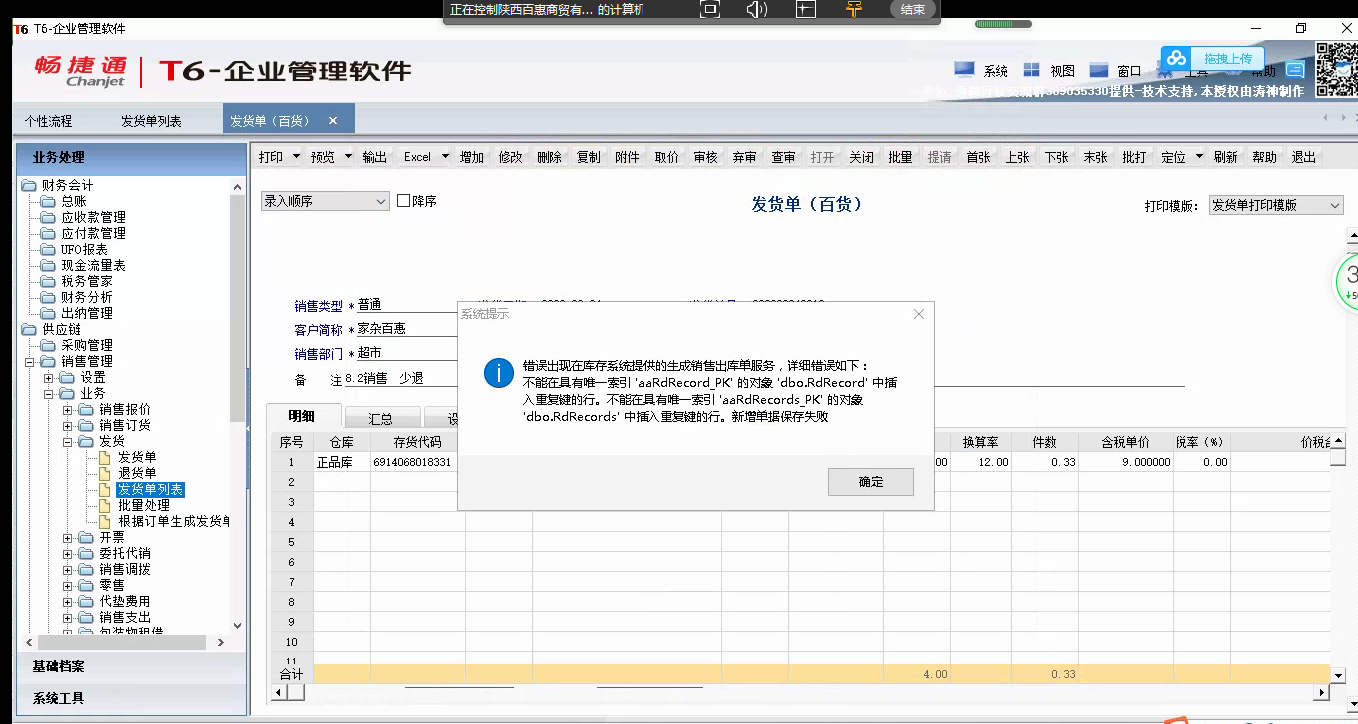Screen dimensions: 1358x724
Task: Open the 总账 folder
Action: point(73,201)
